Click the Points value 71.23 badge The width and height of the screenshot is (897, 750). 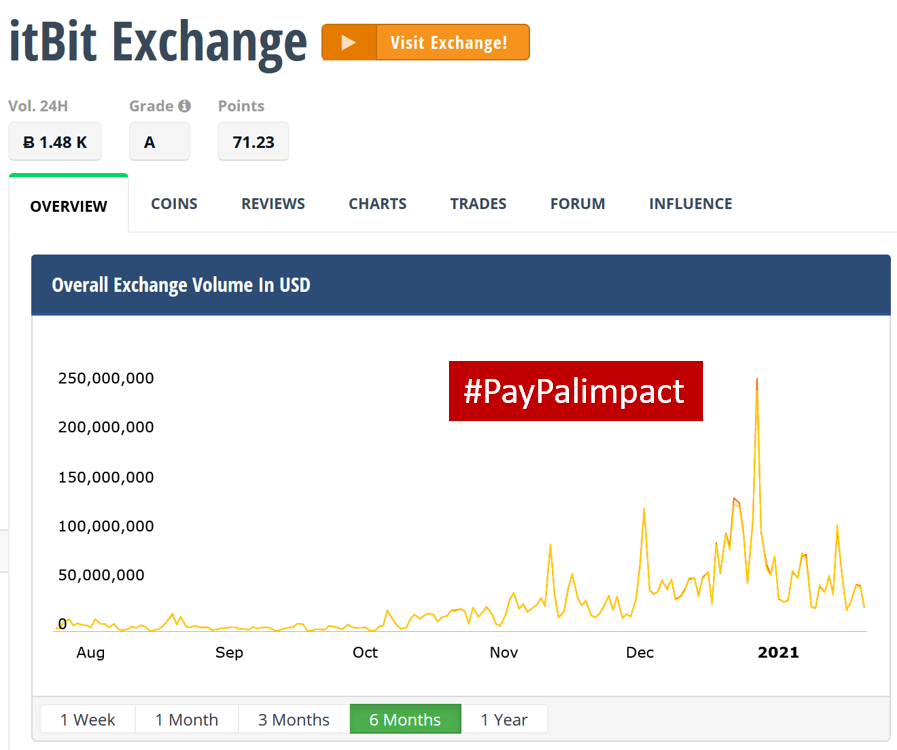coord(253,141)
